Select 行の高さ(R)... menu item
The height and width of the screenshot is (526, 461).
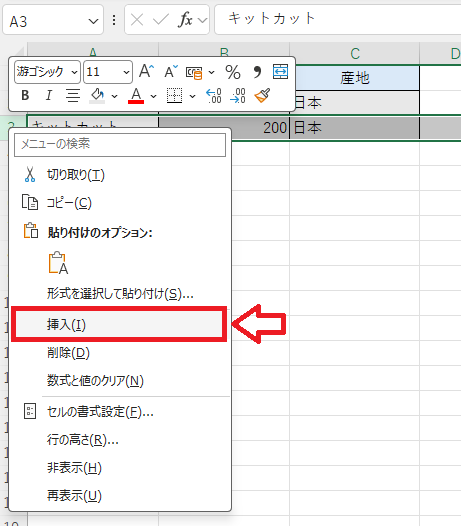[120, 439]
